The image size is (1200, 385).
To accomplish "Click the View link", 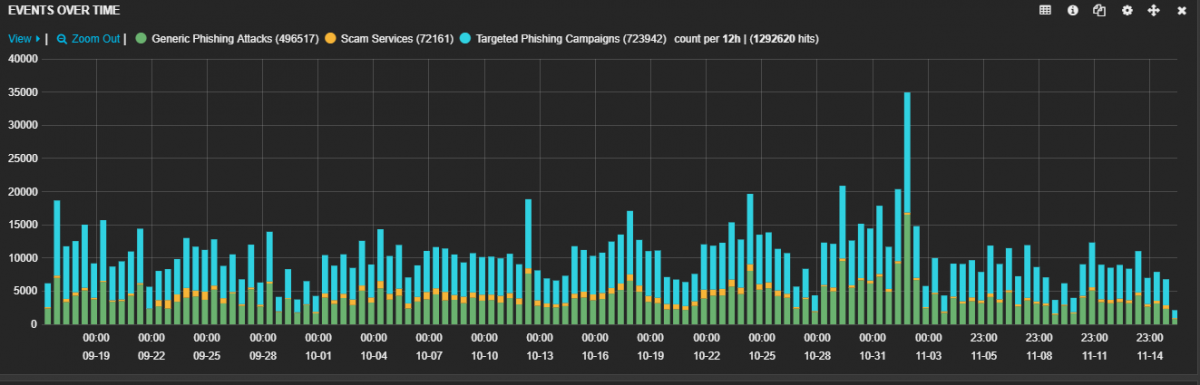I will (19, 39).
